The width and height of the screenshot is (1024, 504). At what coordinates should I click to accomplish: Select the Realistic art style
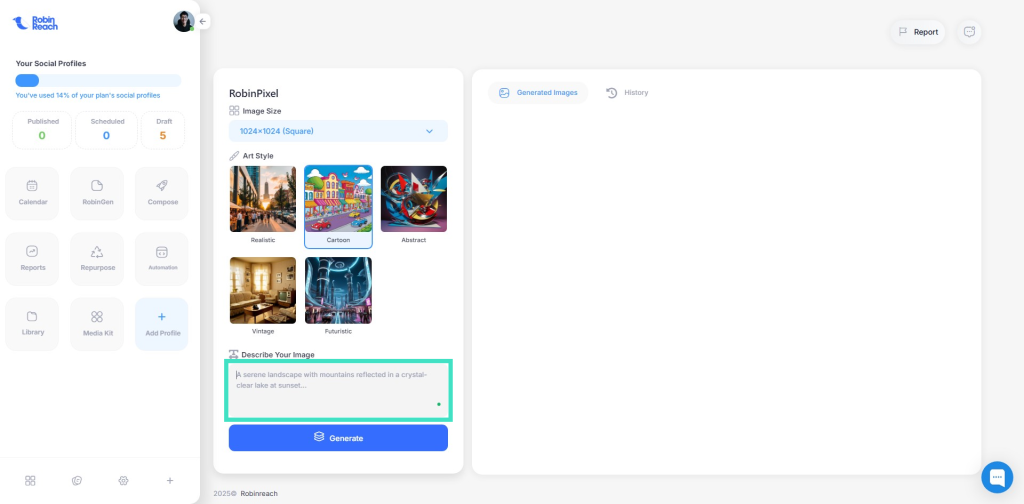click(263, 206)
